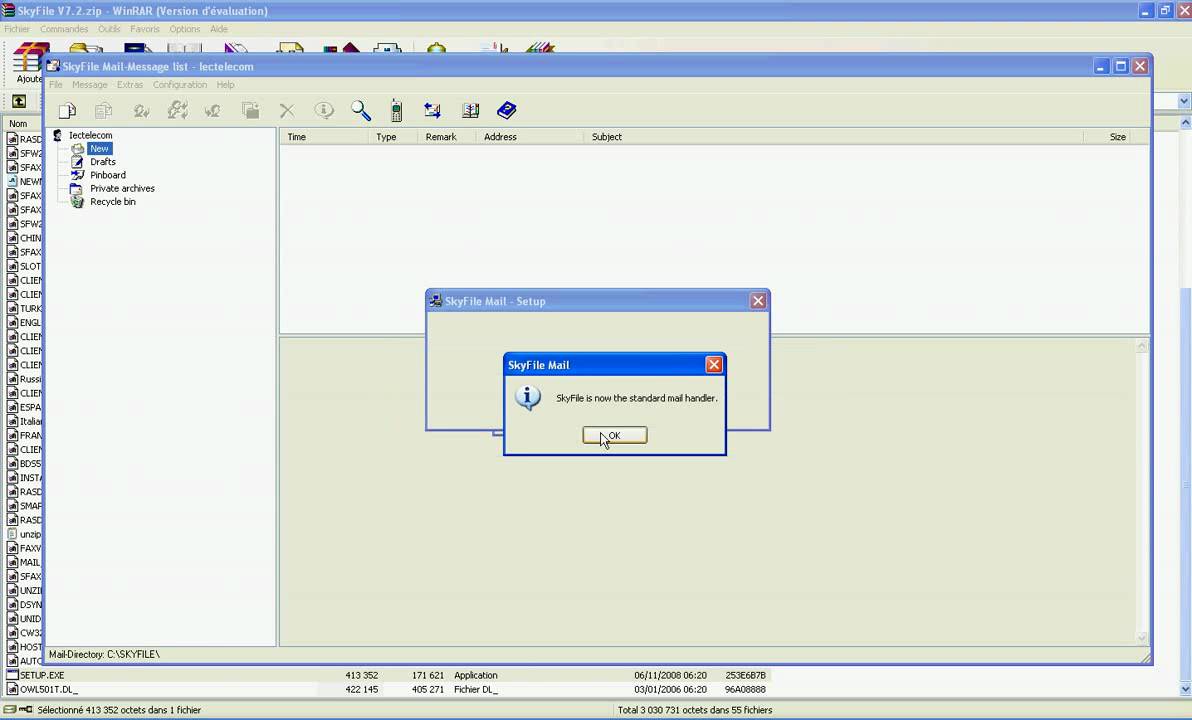The width and height of the screenshot is (1192, 720).
Task: Click the WinRAR title bar icon
Action: (8, 11)
